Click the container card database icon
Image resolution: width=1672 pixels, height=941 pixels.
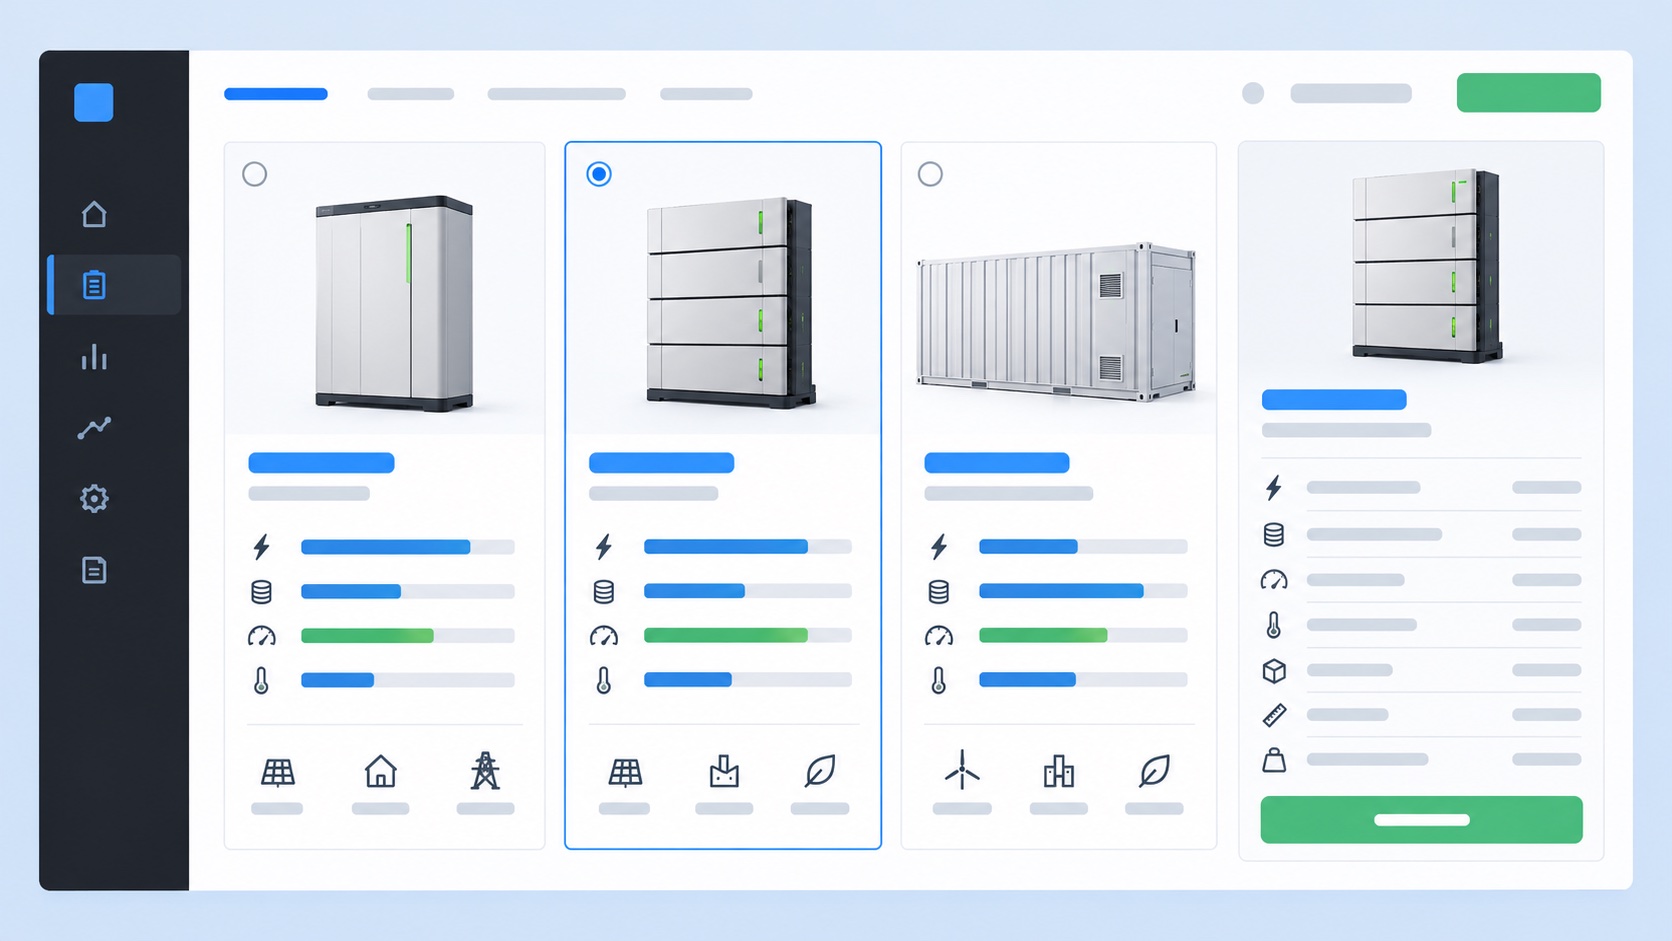coord(938,592)
